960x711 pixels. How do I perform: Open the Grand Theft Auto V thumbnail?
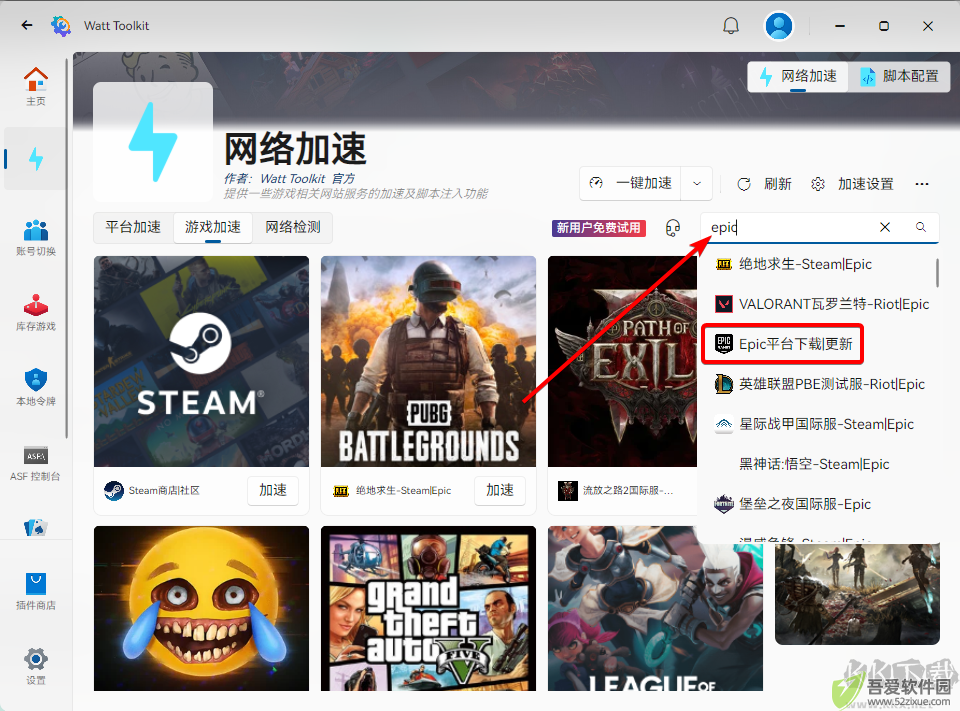429,609
